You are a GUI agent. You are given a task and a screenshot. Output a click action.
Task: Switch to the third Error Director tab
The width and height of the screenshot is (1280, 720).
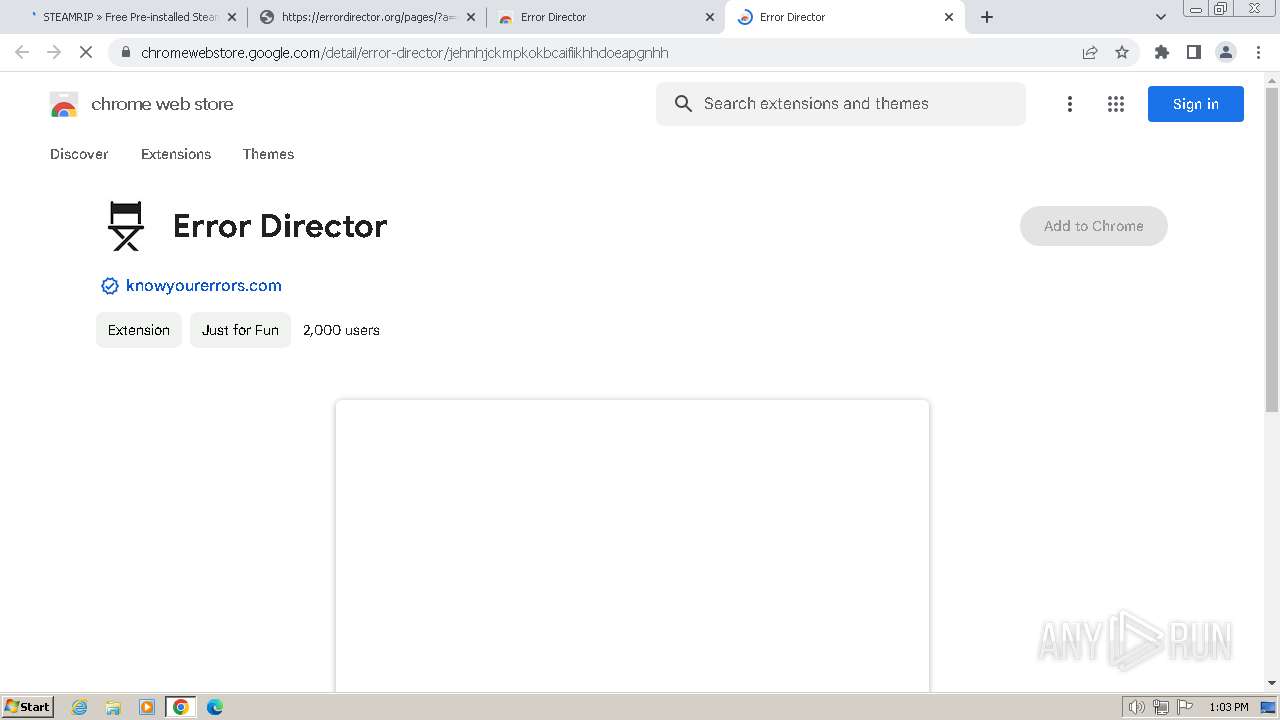click(607, 17)
